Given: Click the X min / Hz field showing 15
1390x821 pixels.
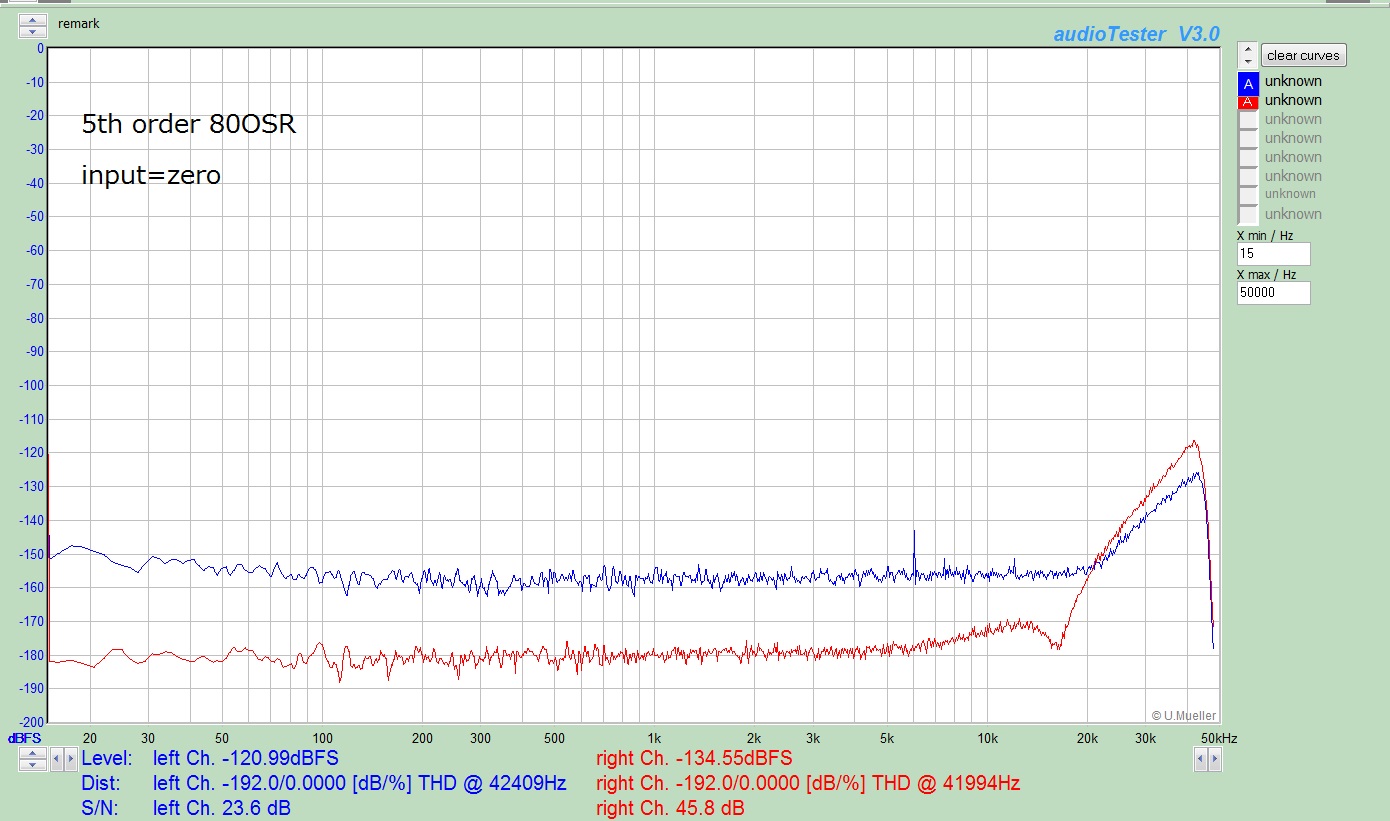Looking at the screenshot, I should (1273, 254).
